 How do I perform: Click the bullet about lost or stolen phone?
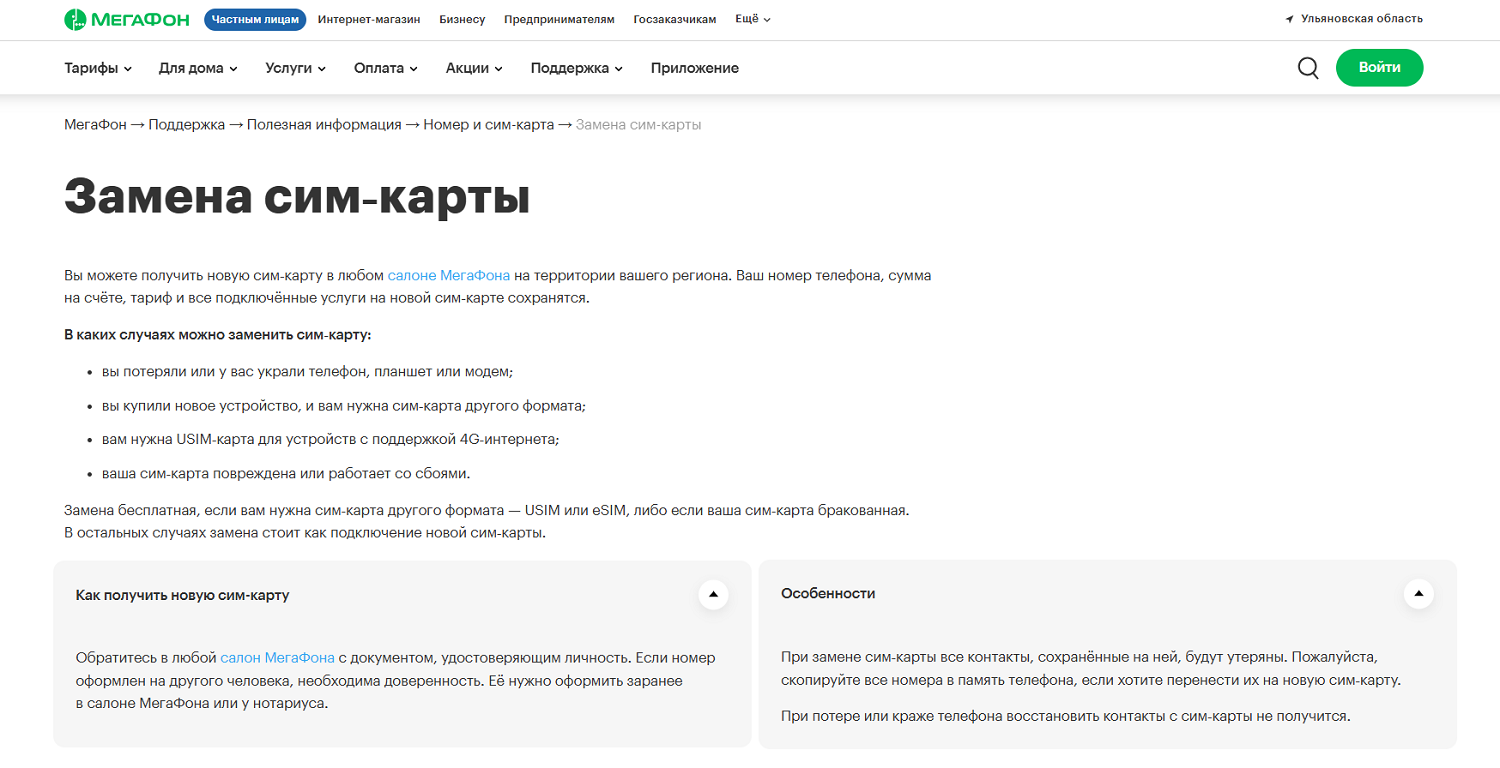tap(307, 372)
